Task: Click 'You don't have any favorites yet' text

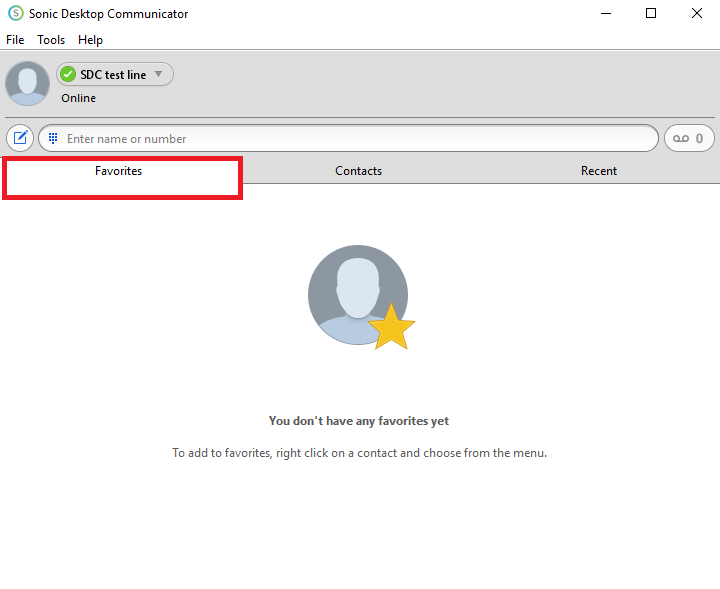Action: point(359,421)
